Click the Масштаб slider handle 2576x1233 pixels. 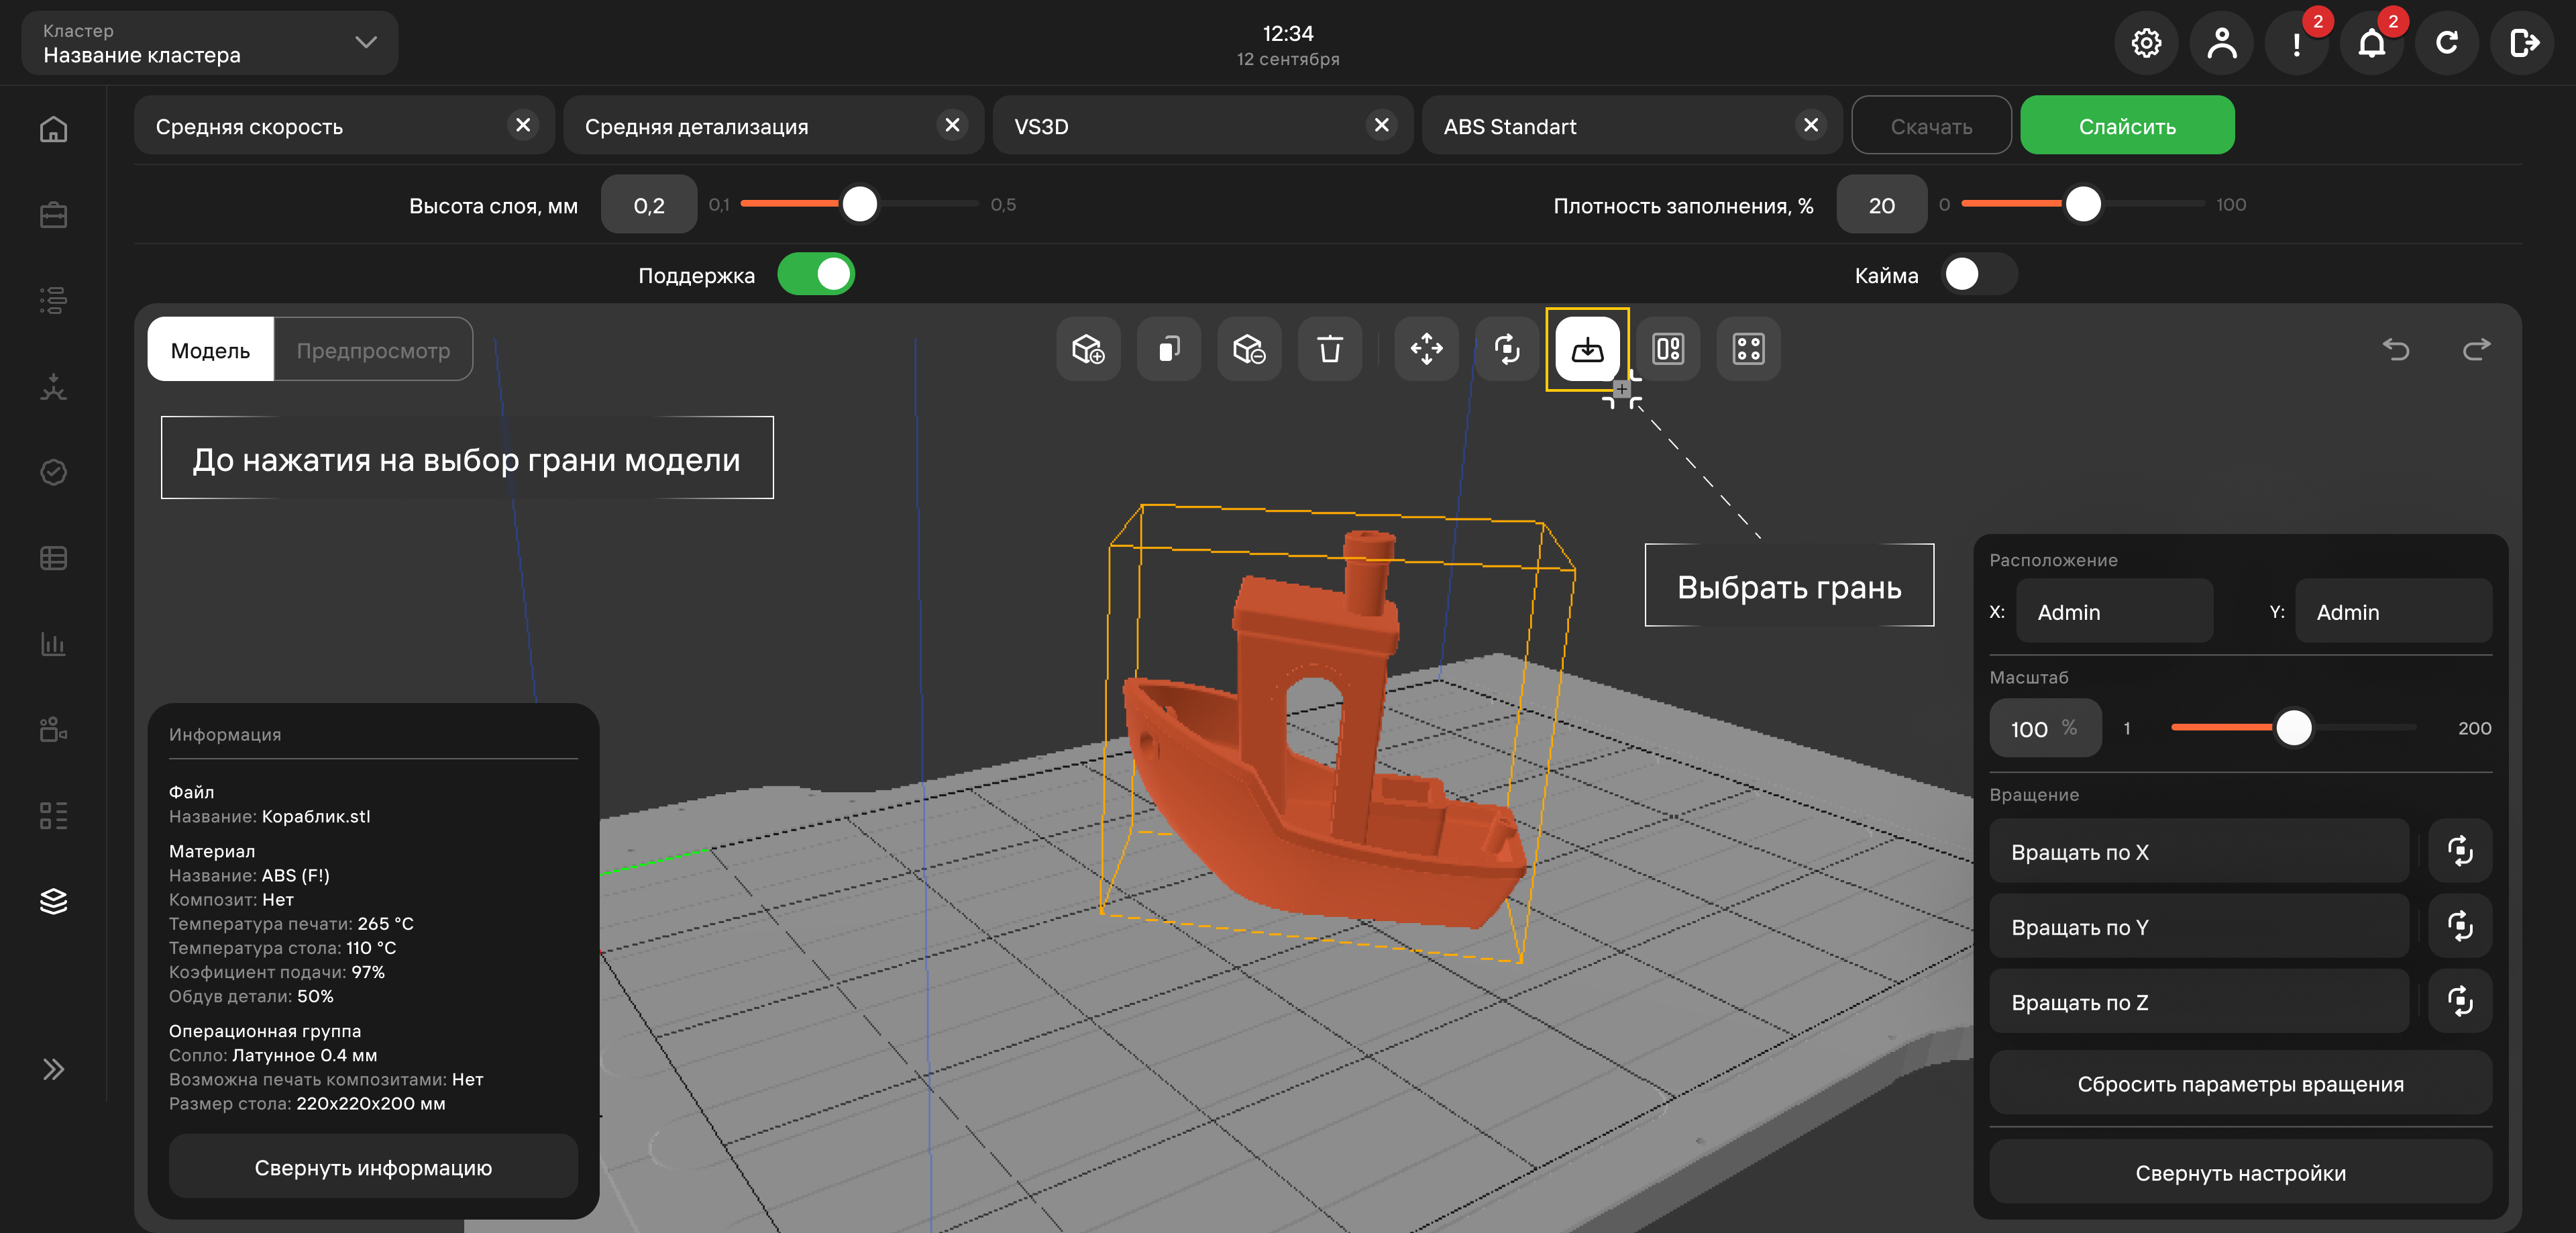click(2294, 728)
